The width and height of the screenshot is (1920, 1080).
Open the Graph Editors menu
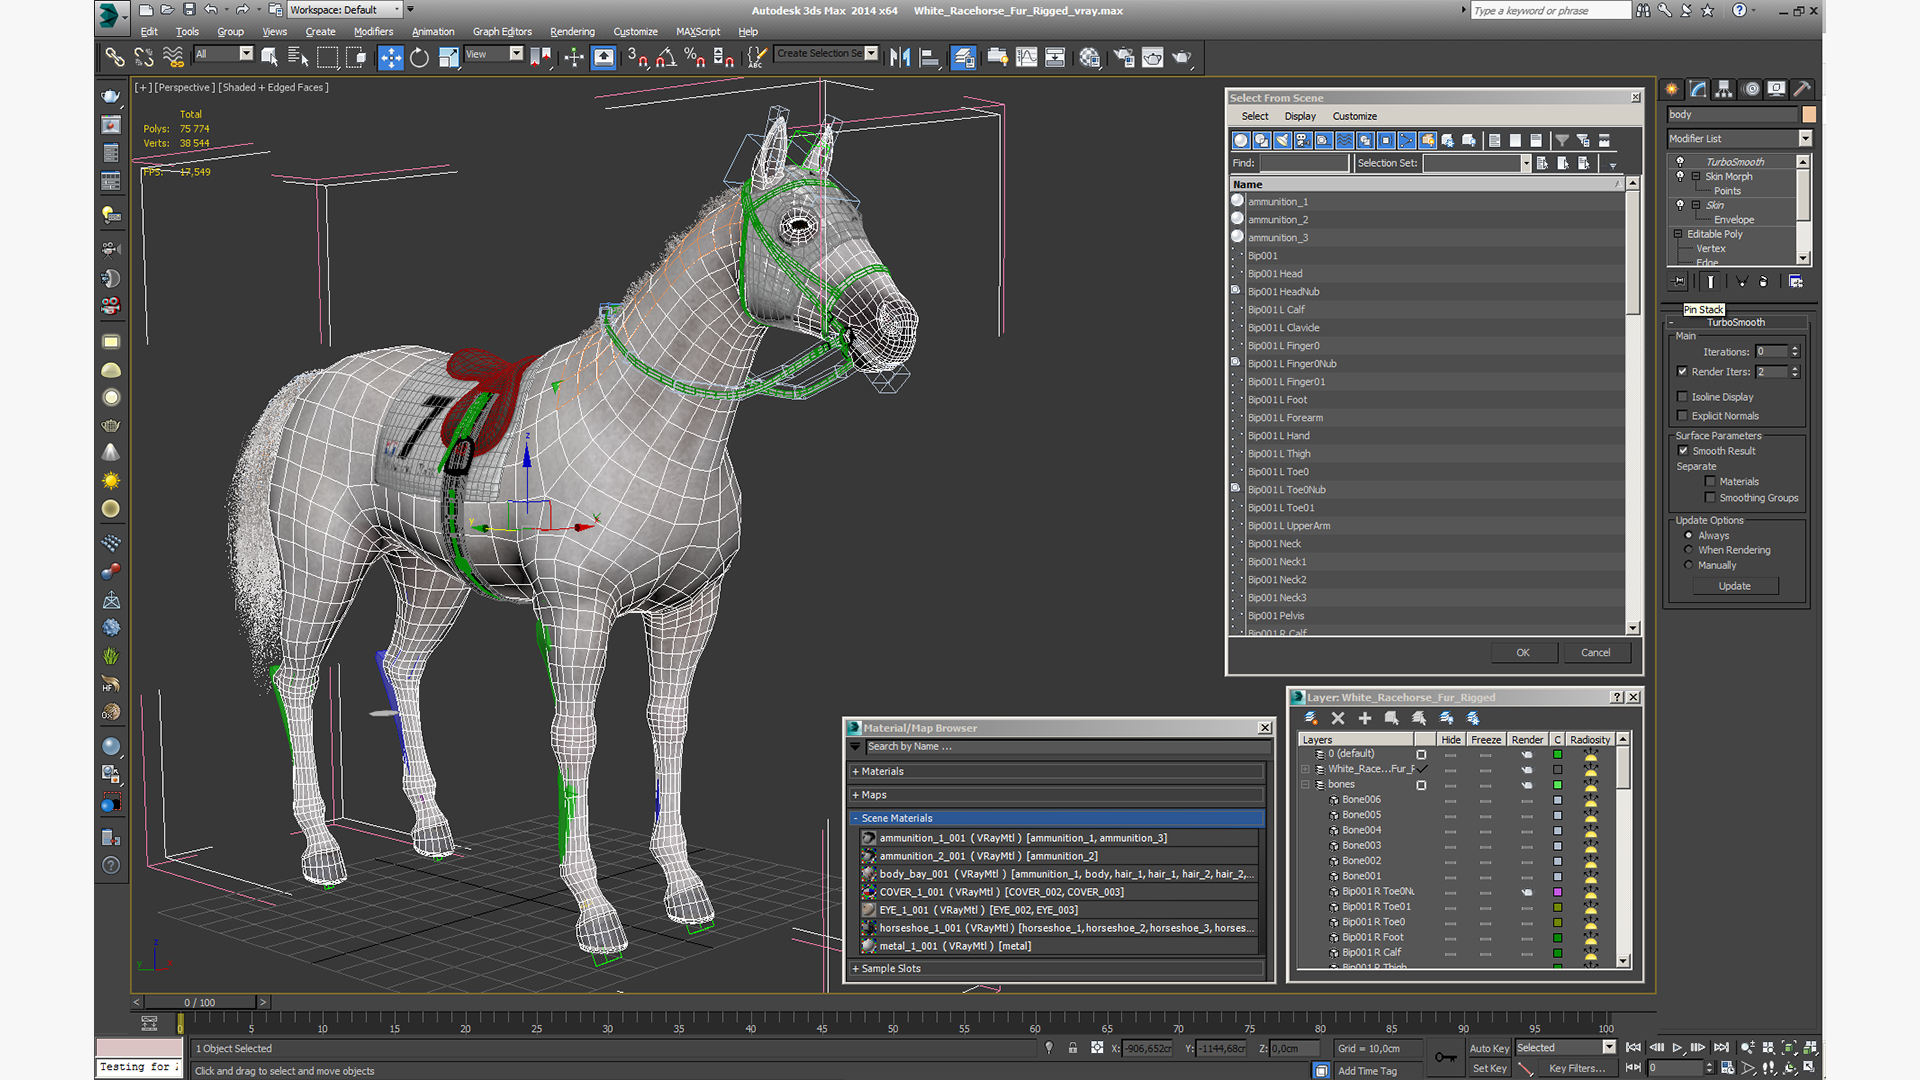click(x=501, y=32)
